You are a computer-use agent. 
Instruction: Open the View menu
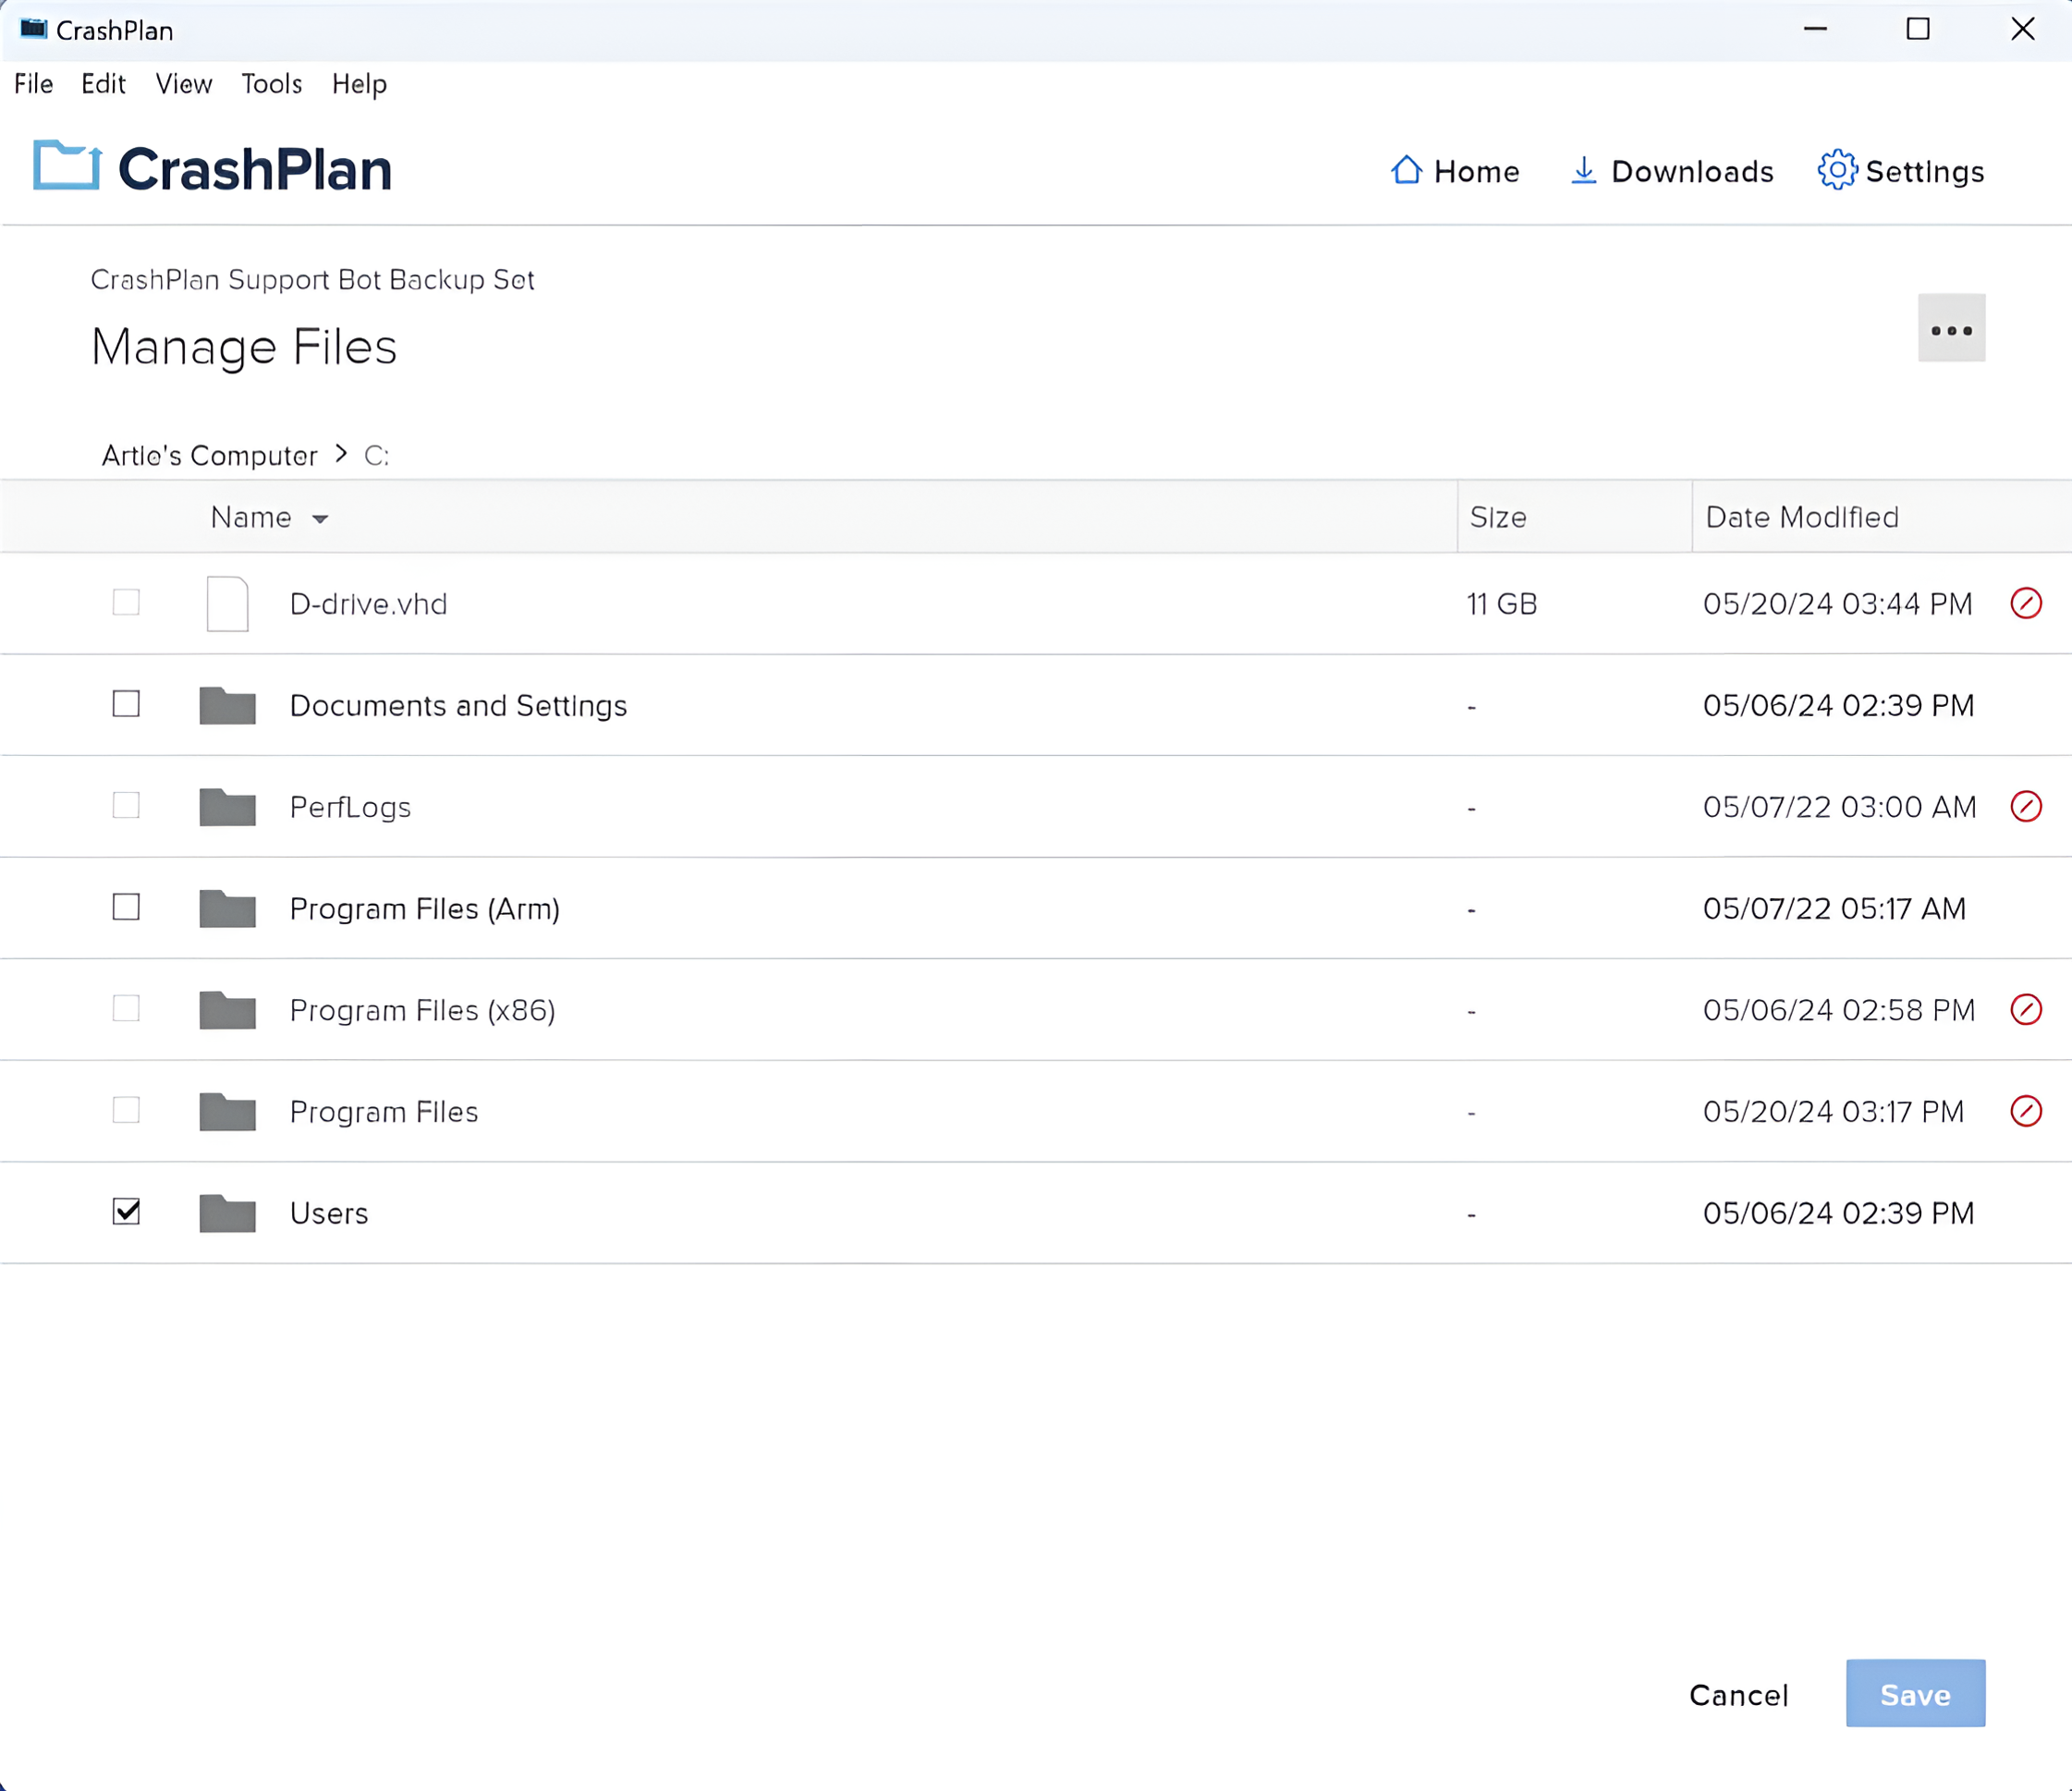(x=184, y=84)
